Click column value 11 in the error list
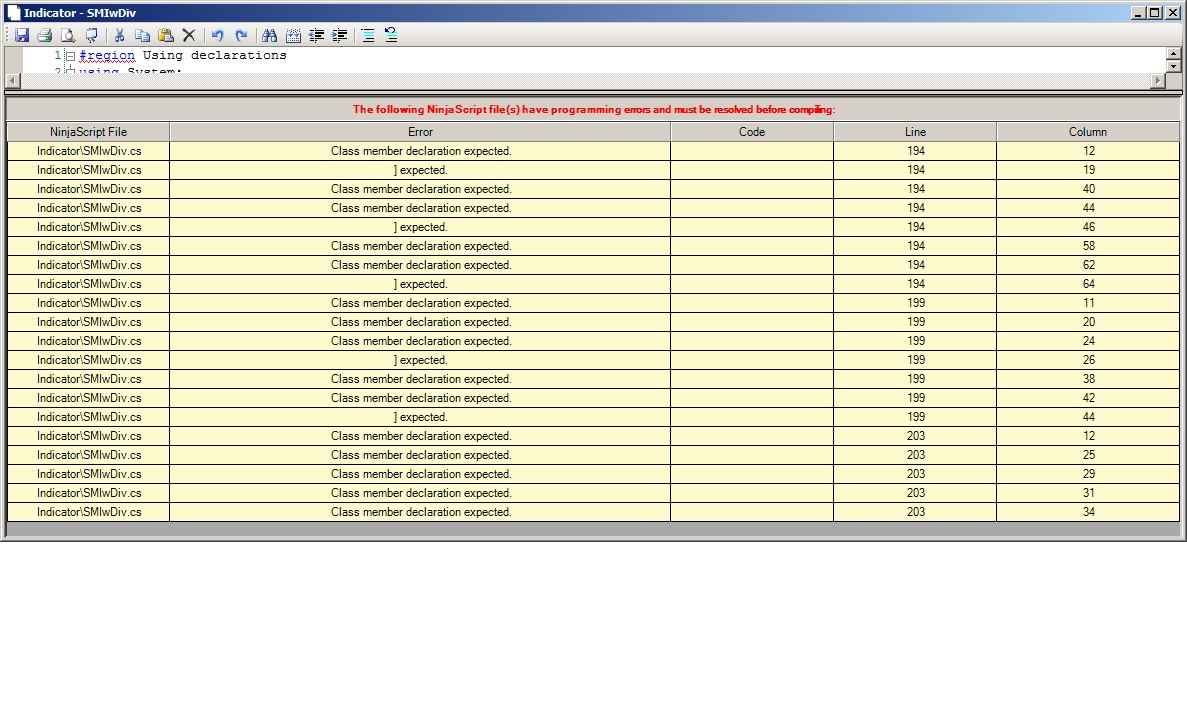Viewport: 1187px width, 720px height. tap(1089, 303)
